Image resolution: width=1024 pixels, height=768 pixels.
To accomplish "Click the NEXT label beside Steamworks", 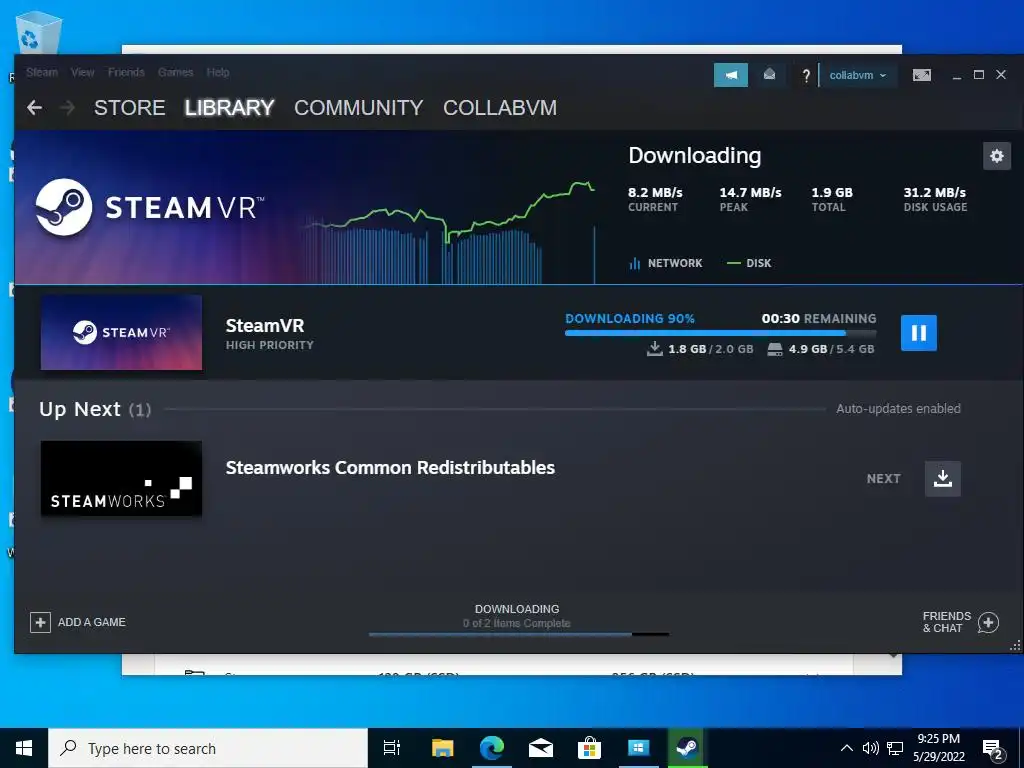I will click(884, 479).
